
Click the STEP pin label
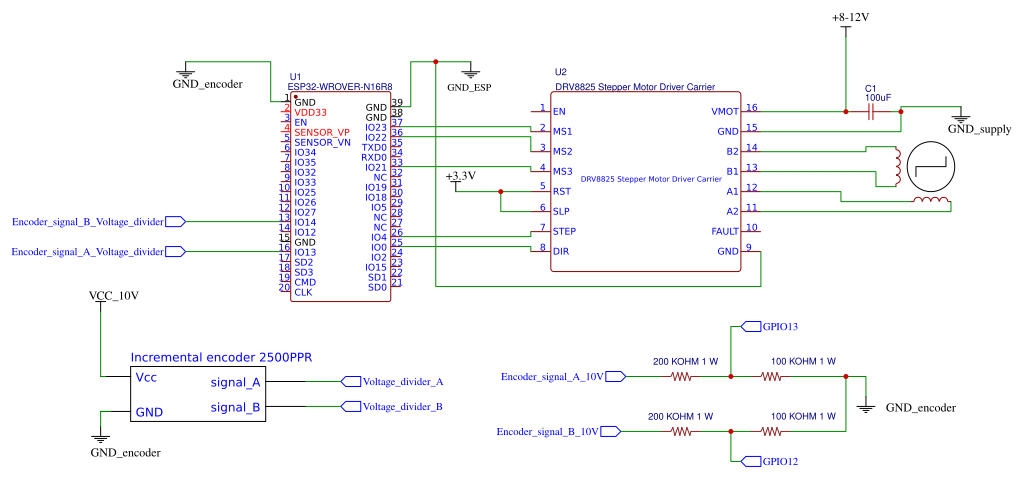tap(564, 232)
